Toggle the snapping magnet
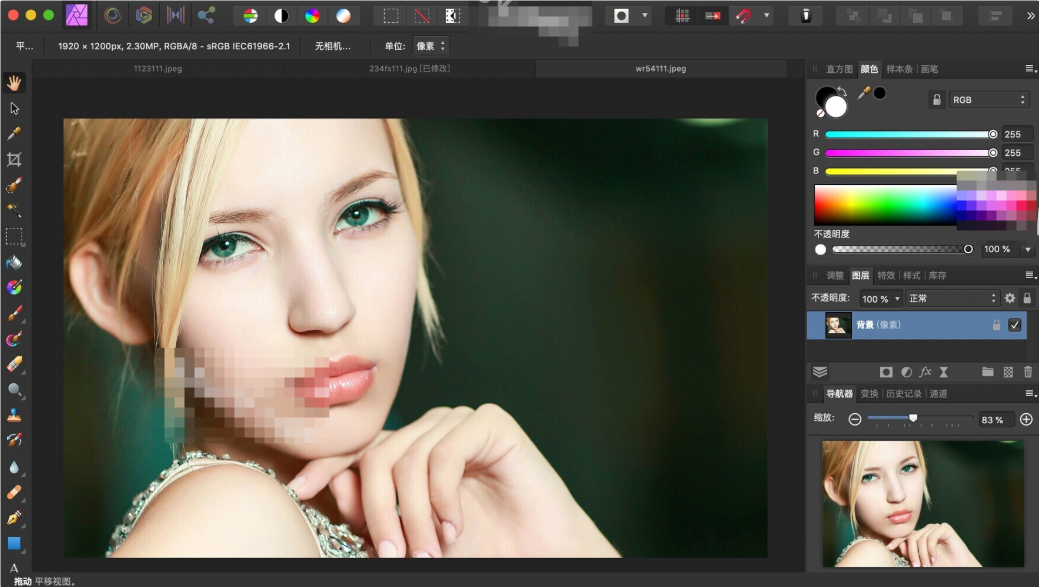1039x587 pixels. (743, 16)
